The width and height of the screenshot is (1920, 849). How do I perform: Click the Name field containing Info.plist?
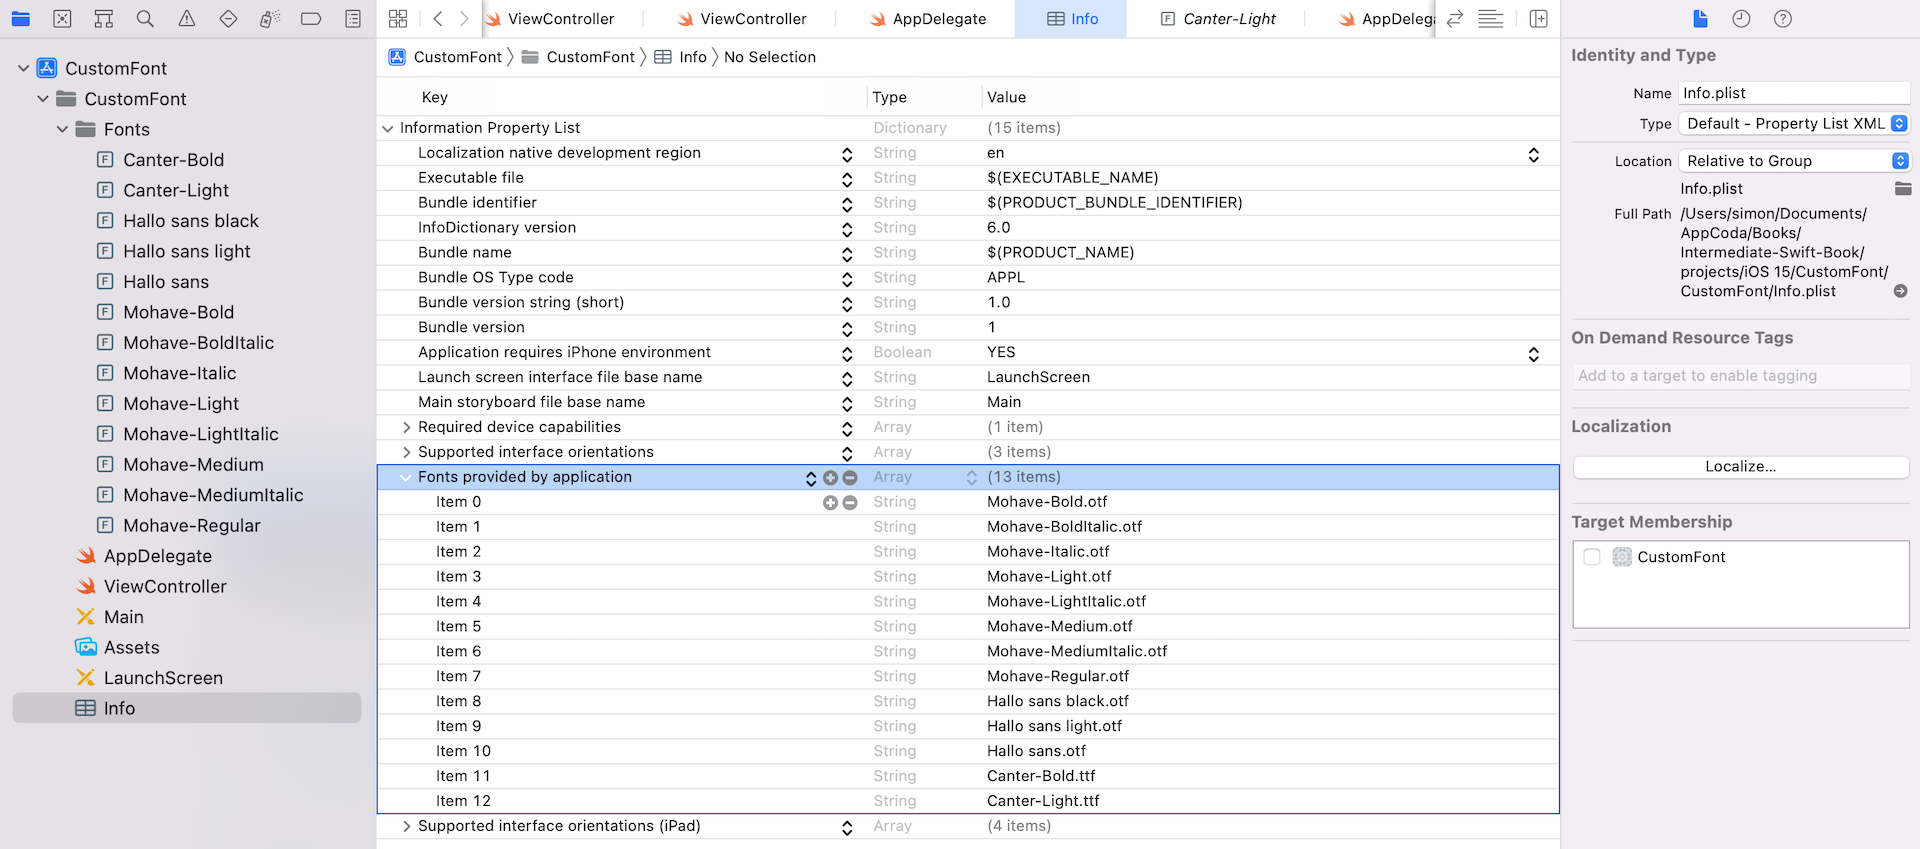pos(1794,93)
